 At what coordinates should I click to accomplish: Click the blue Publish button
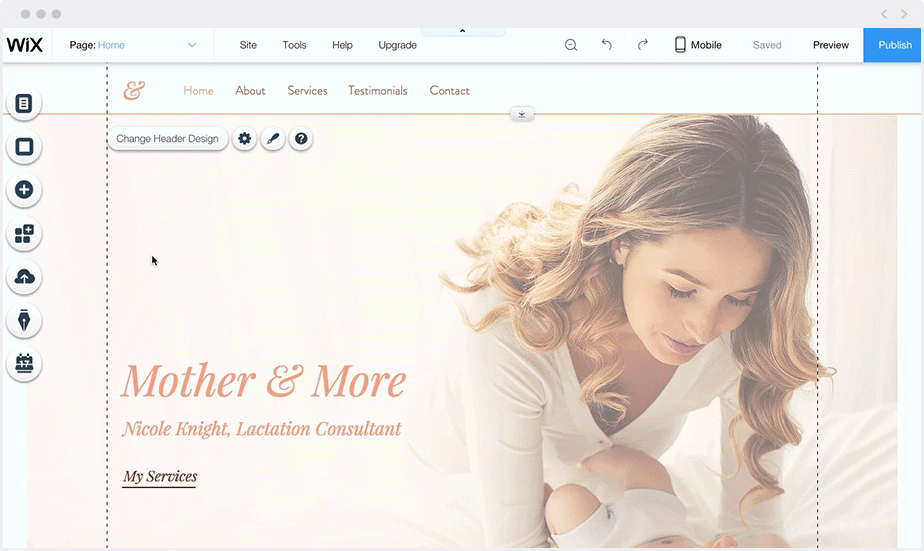coord(893,45)
